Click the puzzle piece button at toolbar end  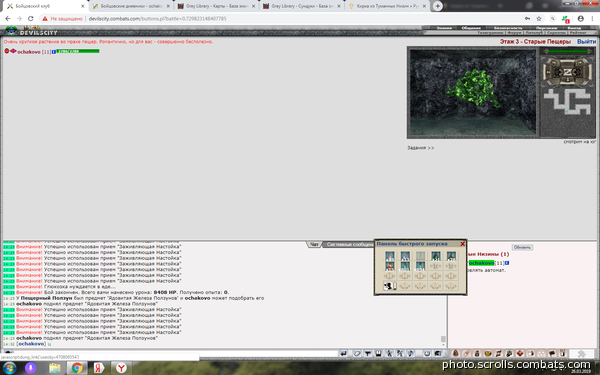582,354
